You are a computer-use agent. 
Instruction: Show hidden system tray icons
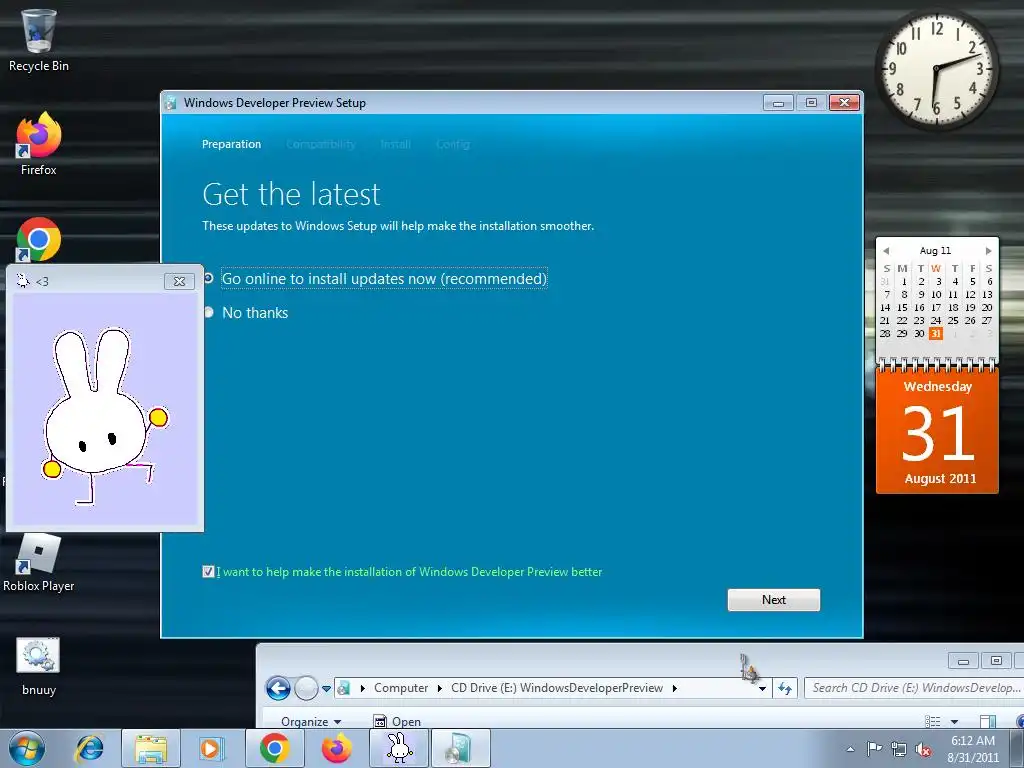point(850,749)
